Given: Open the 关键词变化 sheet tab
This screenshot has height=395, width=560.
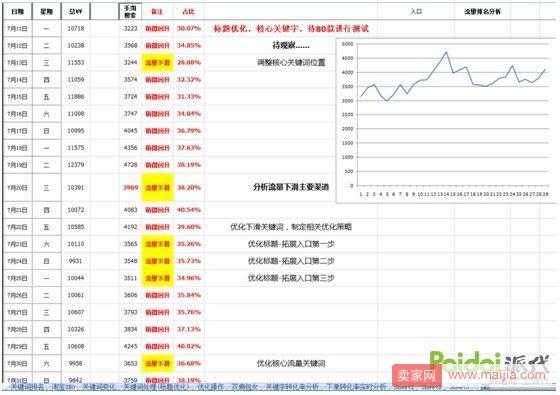Looking at the screenshot, I should [99, 387].
